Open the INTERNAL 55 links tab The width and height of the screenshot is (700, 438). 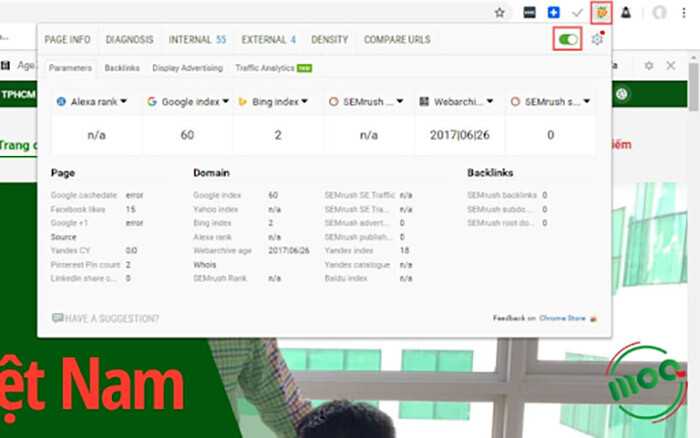197,40
